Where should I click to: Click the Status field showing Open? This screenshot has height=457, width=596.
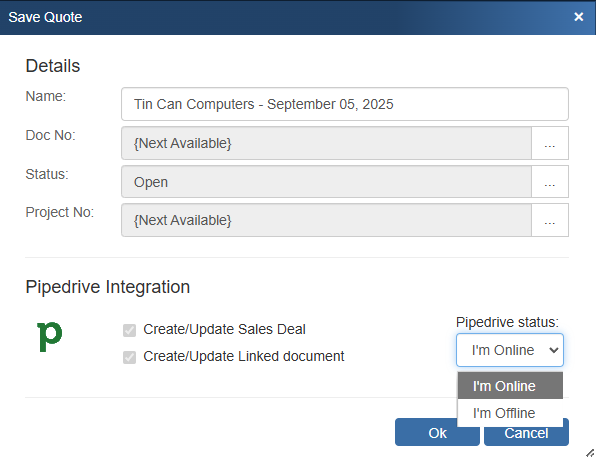[x=327, y=182]
